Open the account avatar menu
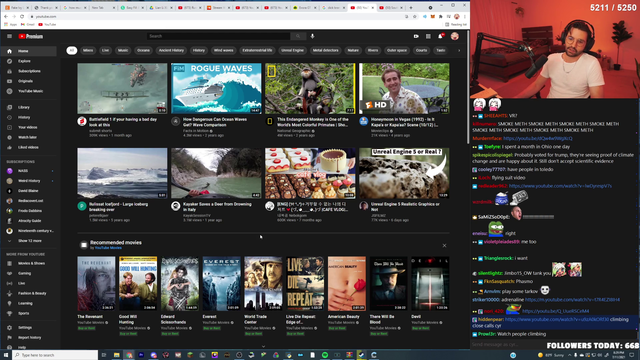640x360 pixels. [x=455, y=36]
